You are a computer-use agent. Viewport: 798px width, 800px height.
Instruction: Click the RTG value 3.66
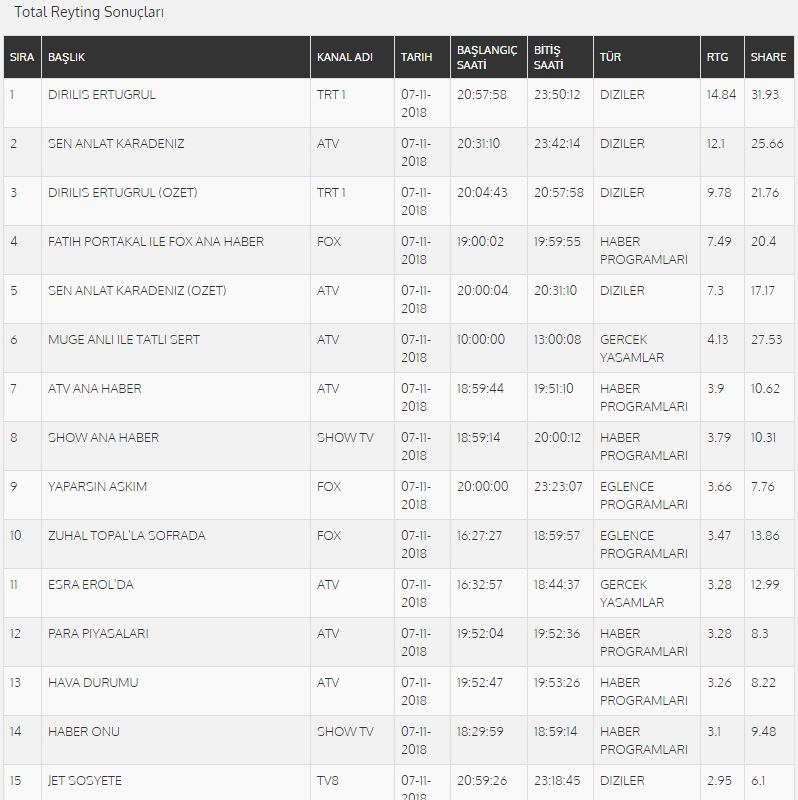719,487
